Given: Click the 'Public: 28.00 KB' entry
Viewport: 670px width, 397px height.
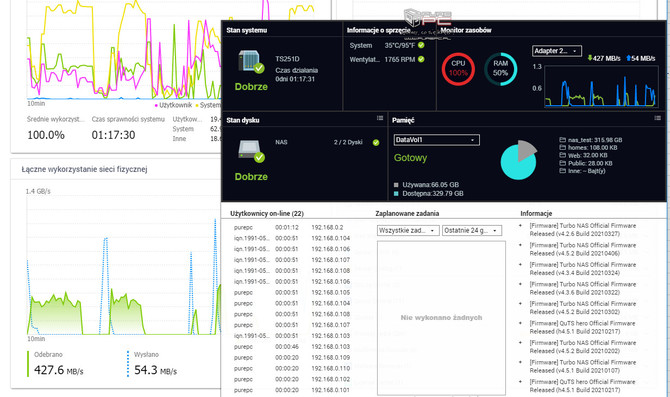Looking at the screenshot, I should [x=590, y=163].
